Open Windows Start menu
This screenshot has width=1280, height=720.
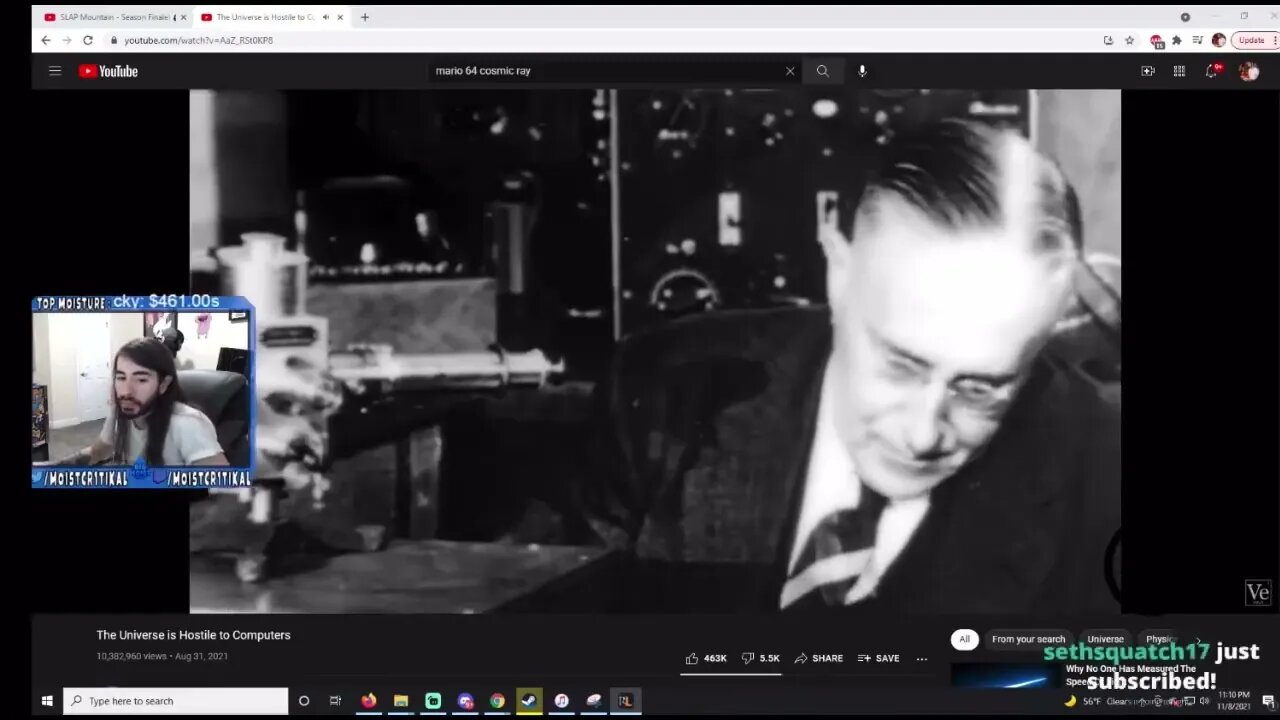click(46, 701)
